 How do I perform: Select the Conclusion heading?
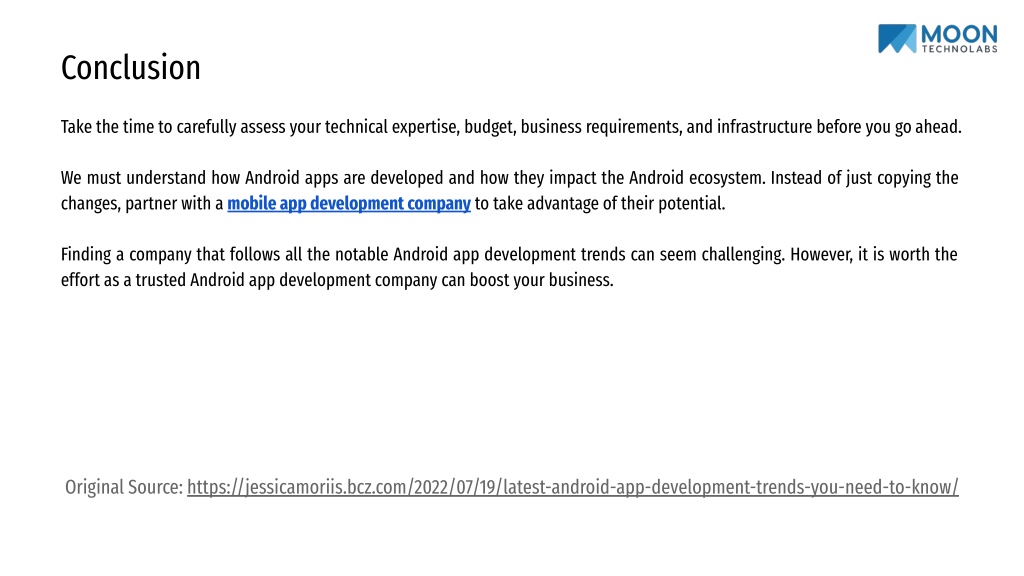[131, 68]
